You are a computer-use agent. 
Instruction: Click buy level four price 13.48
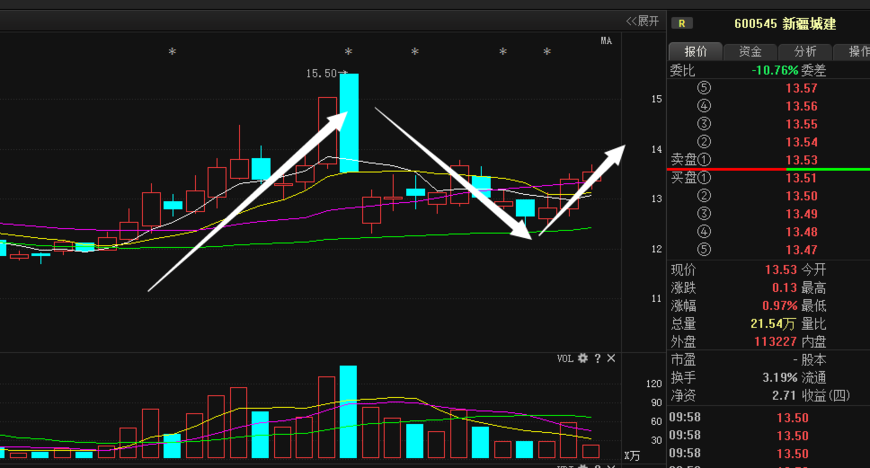[x=801, y=232]
